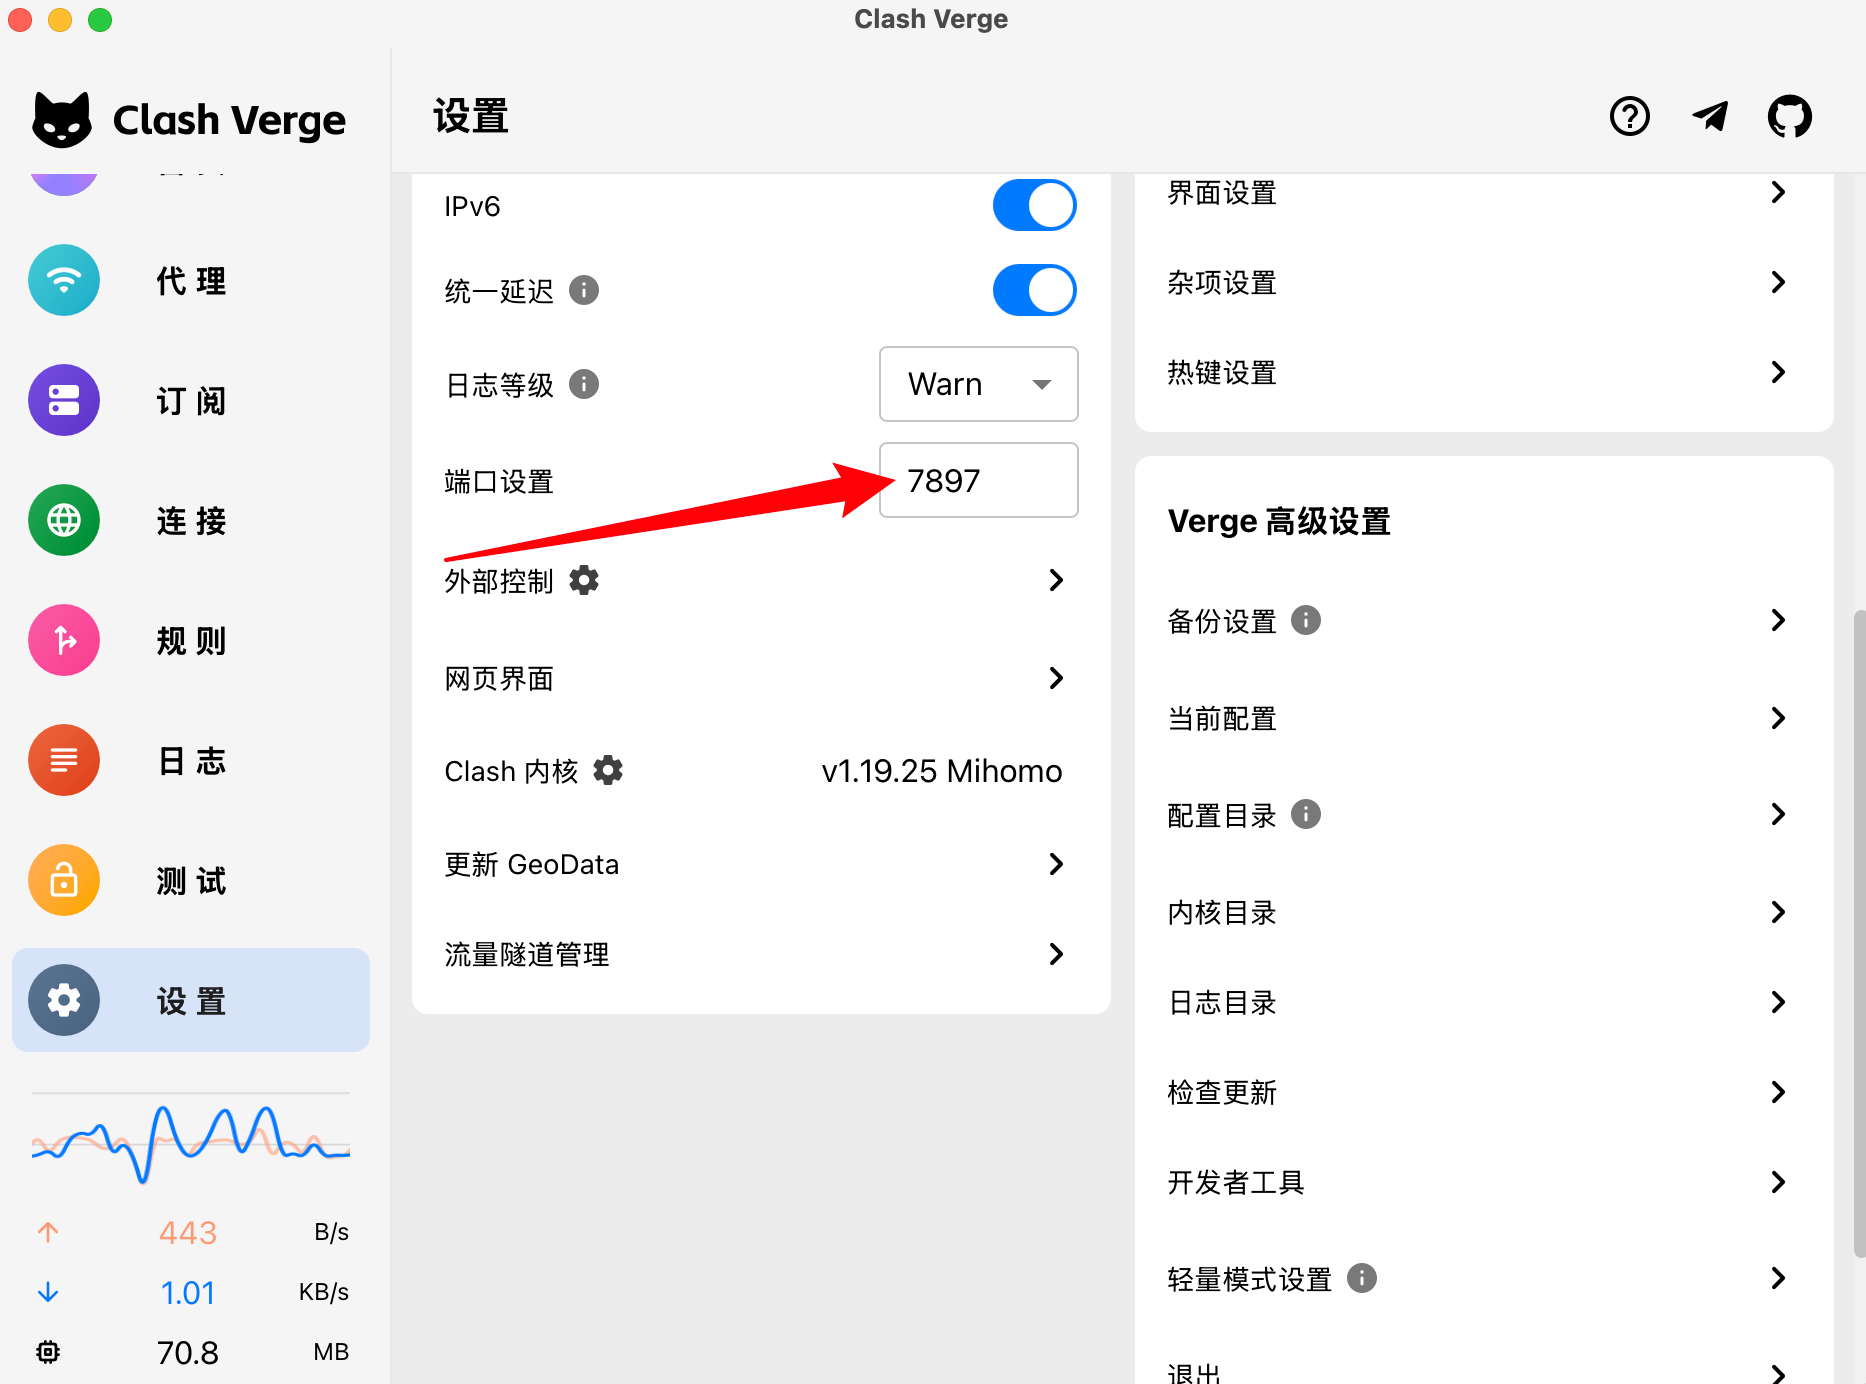Image resolution: width=1866 pixels, height=1384 pixels.
Task: Go to the 测试 page
Action: (191, 880)
